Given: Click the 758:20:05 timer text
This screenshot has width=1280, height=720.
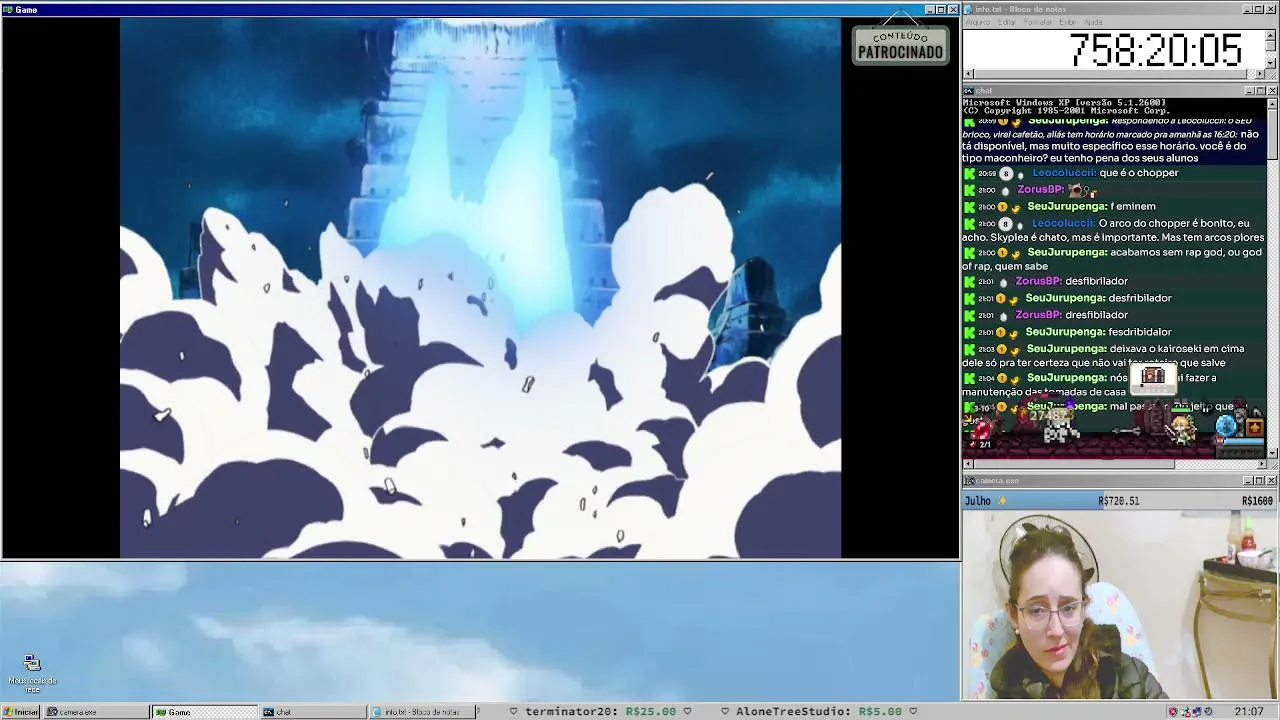Looking at the screenshot, I should (1156, 50).
